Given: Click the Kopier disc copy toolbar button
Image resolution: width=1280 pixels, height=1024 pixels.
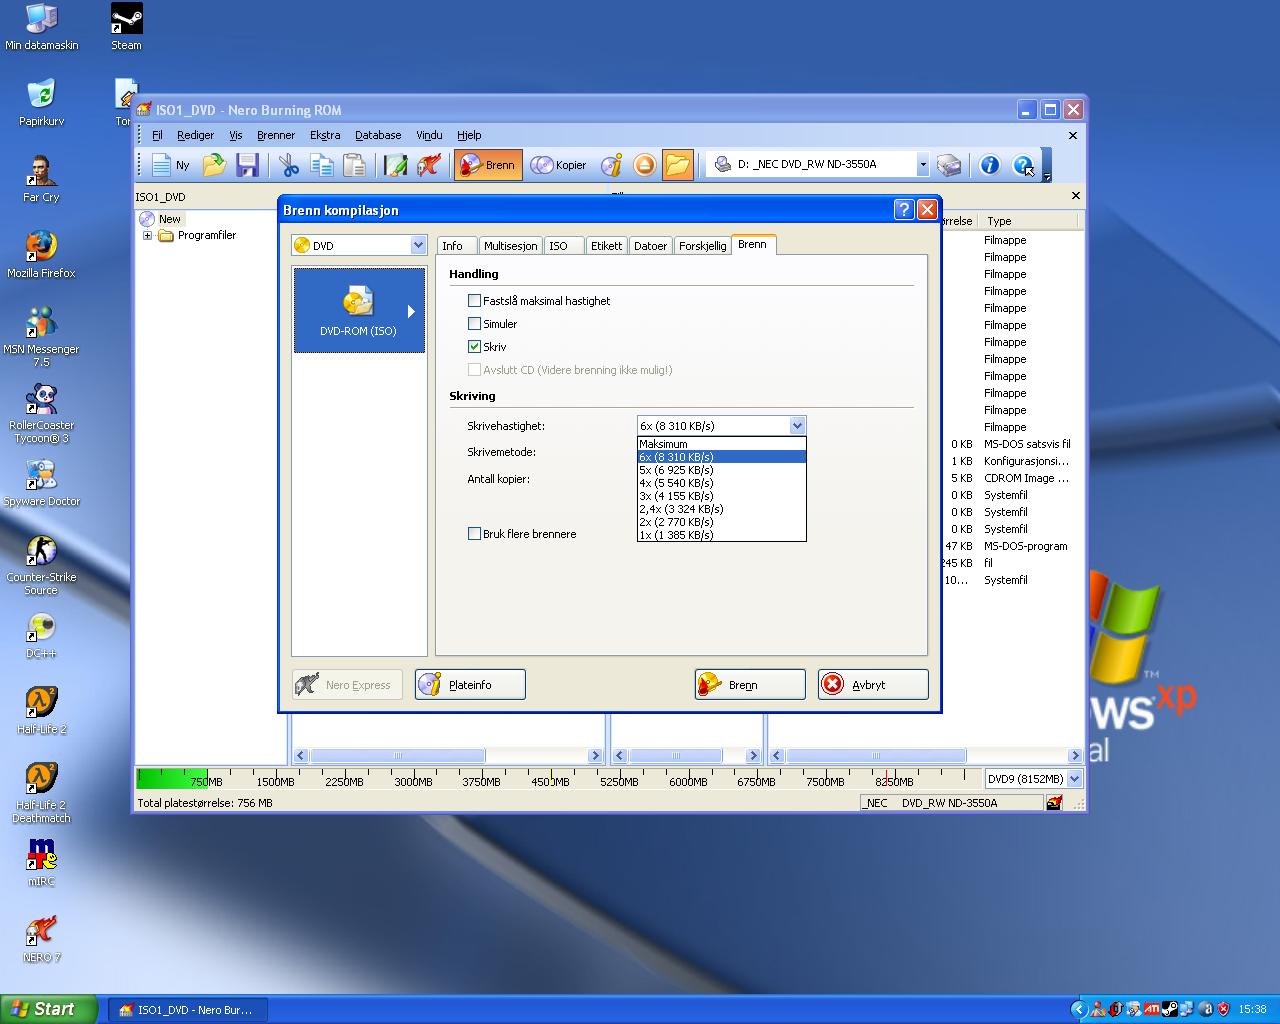Looking at the screenshot, I should pos(559,165).
